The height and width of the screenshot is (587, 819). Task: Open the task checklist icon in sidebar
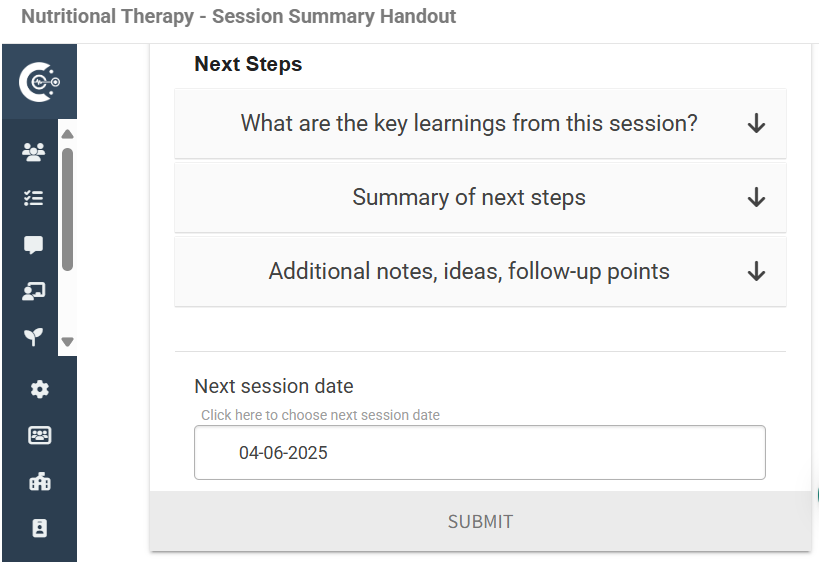click(x=34, y=198)
